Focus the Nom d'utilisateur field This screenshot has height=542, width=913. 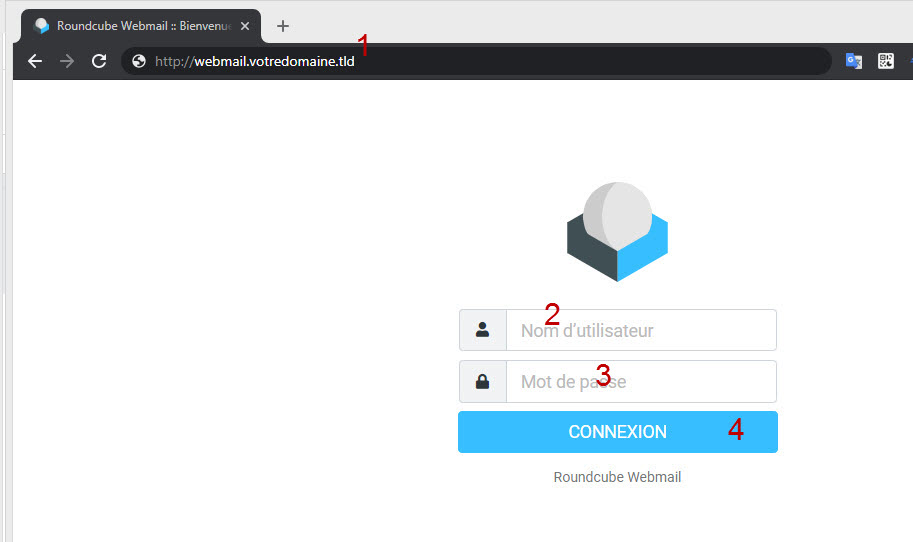[641, 330]
